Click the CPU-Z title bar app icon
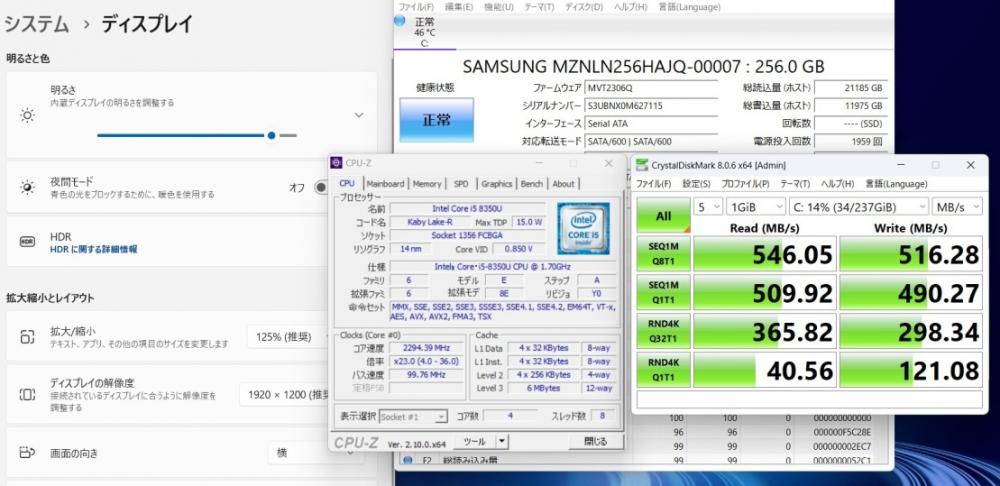 tap(336, 163)
